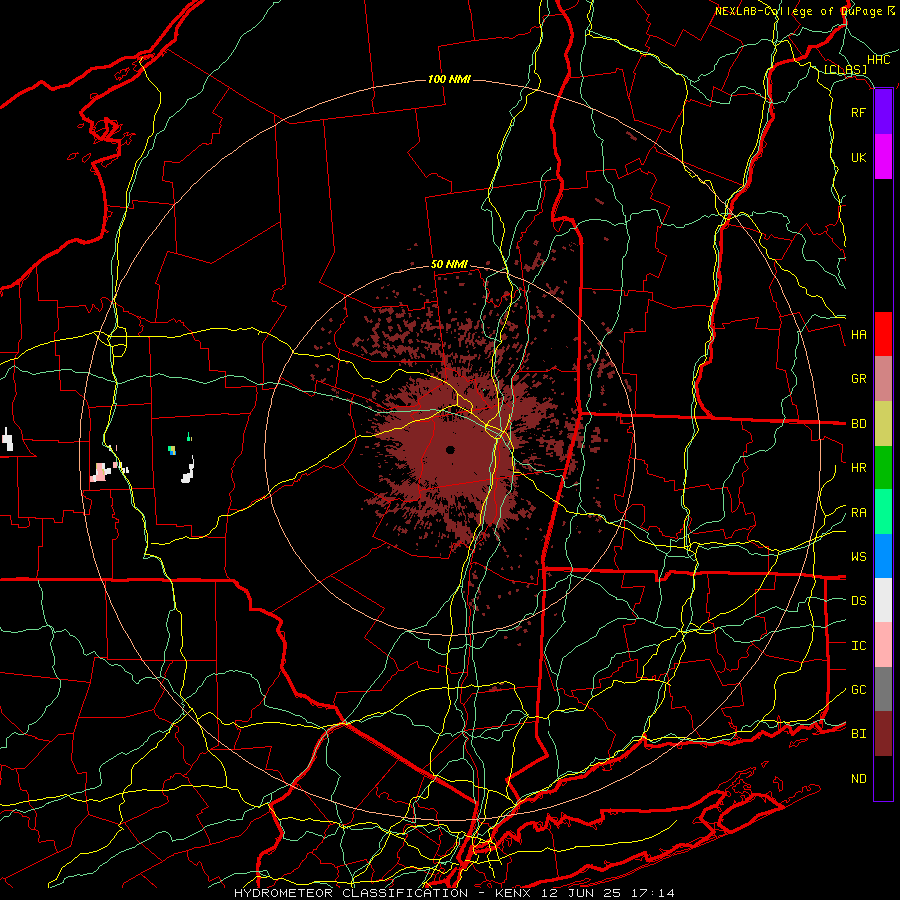This screenshot has width=900, height=900.
Task: Click the BI legend label
Action: pyautogui.click(x=858, y=734)
